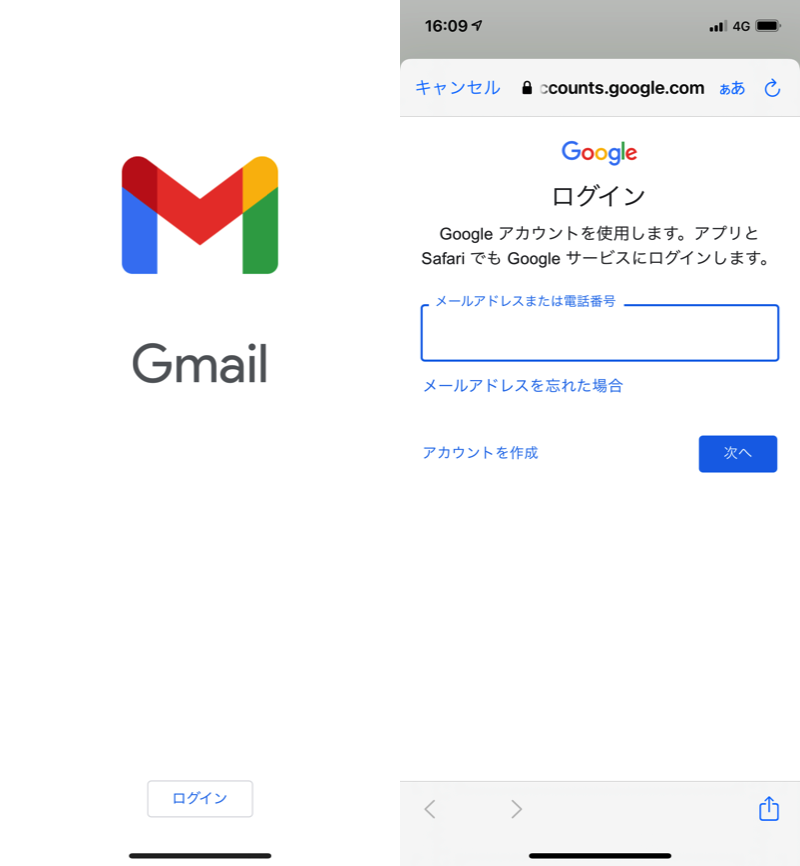
Task: Open the share sheet icon
Action: pyautogui.click(x=769, y=809)
